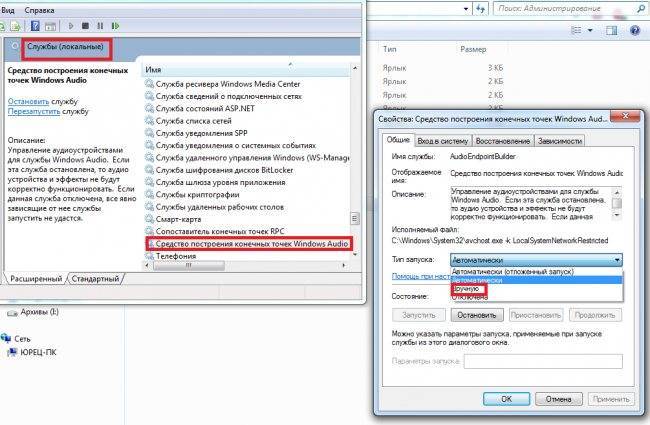Open the Зависимости tab
This screenshot has width=650, height=425.
[x=560, y=141]
